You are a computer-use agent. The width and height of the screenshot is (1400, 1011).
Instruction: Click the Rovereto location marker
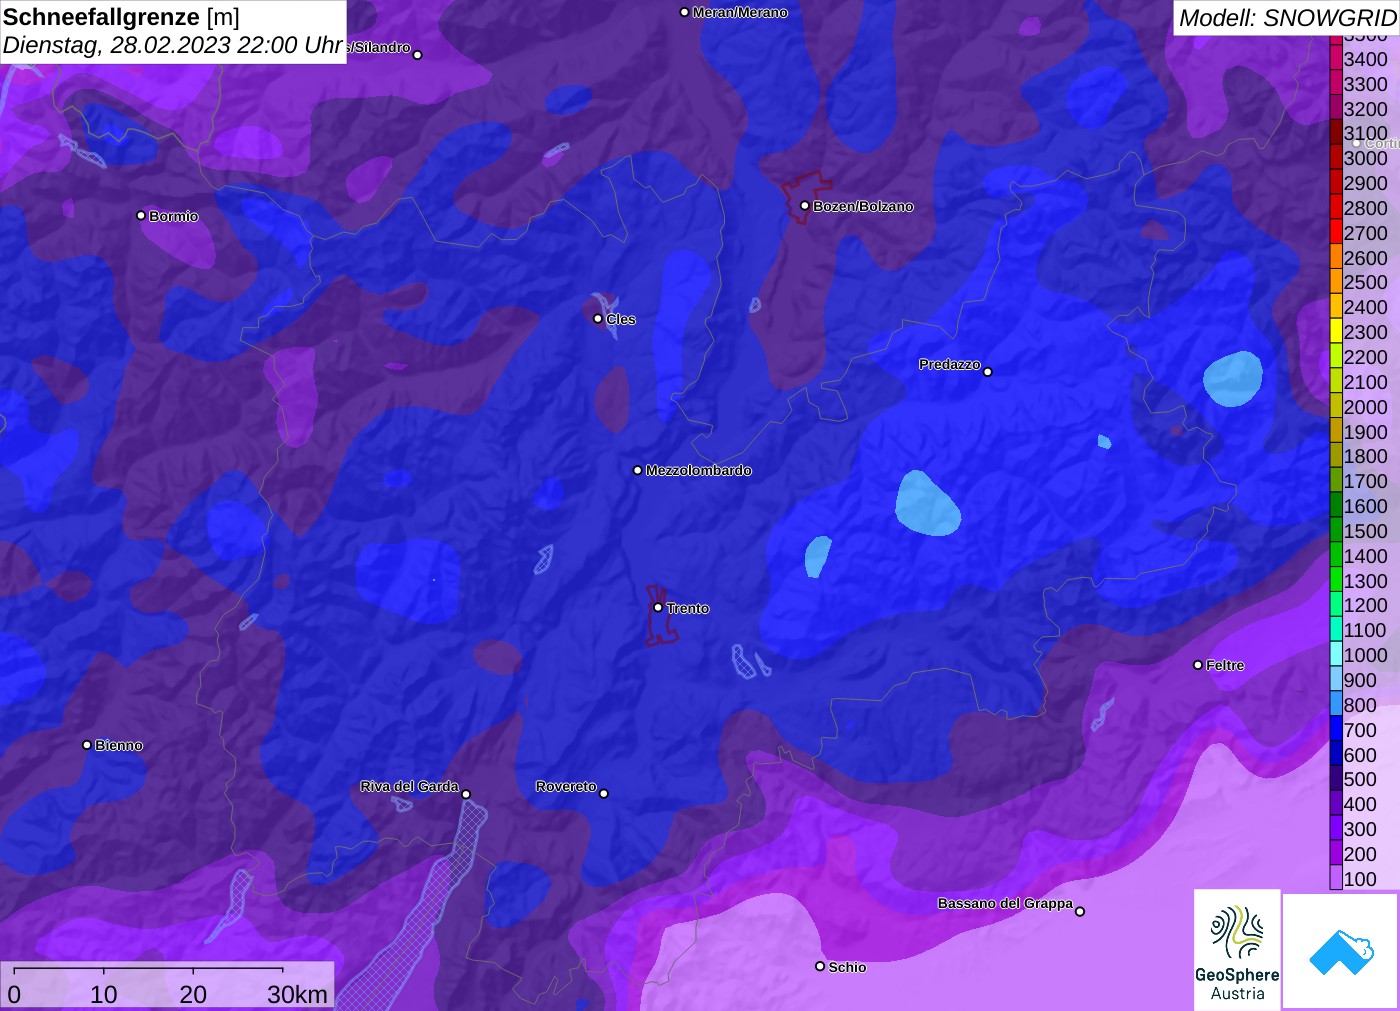tap(604, 794)
